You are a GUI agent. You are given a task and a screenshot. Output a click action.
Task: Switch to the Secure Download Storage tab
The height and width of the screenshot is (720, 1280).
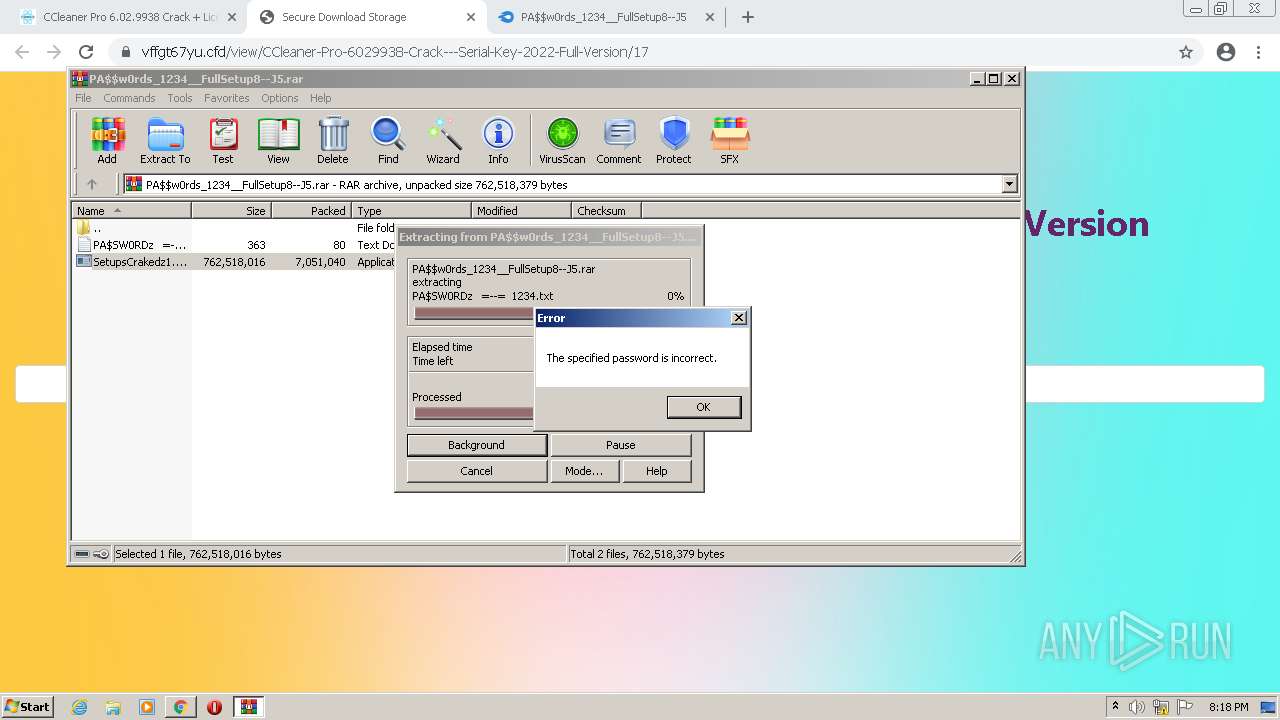366,17
